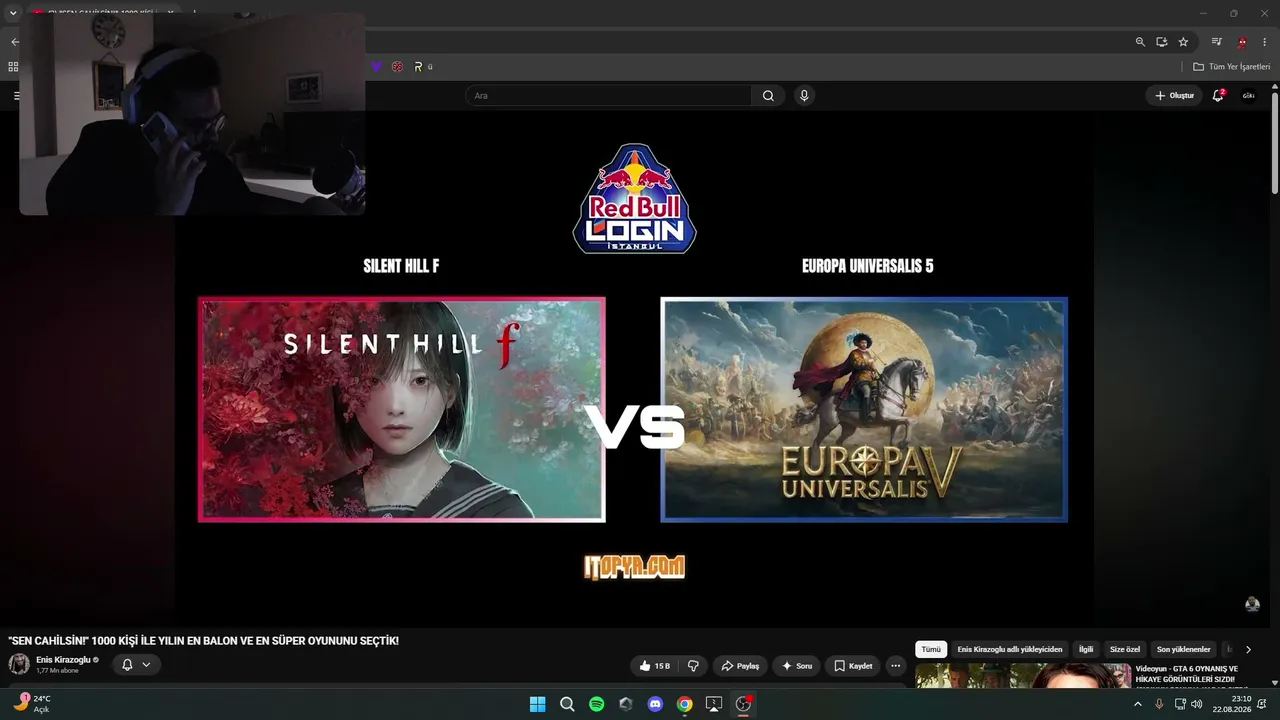Bookmark this page with the star icon

point(1184,42)
